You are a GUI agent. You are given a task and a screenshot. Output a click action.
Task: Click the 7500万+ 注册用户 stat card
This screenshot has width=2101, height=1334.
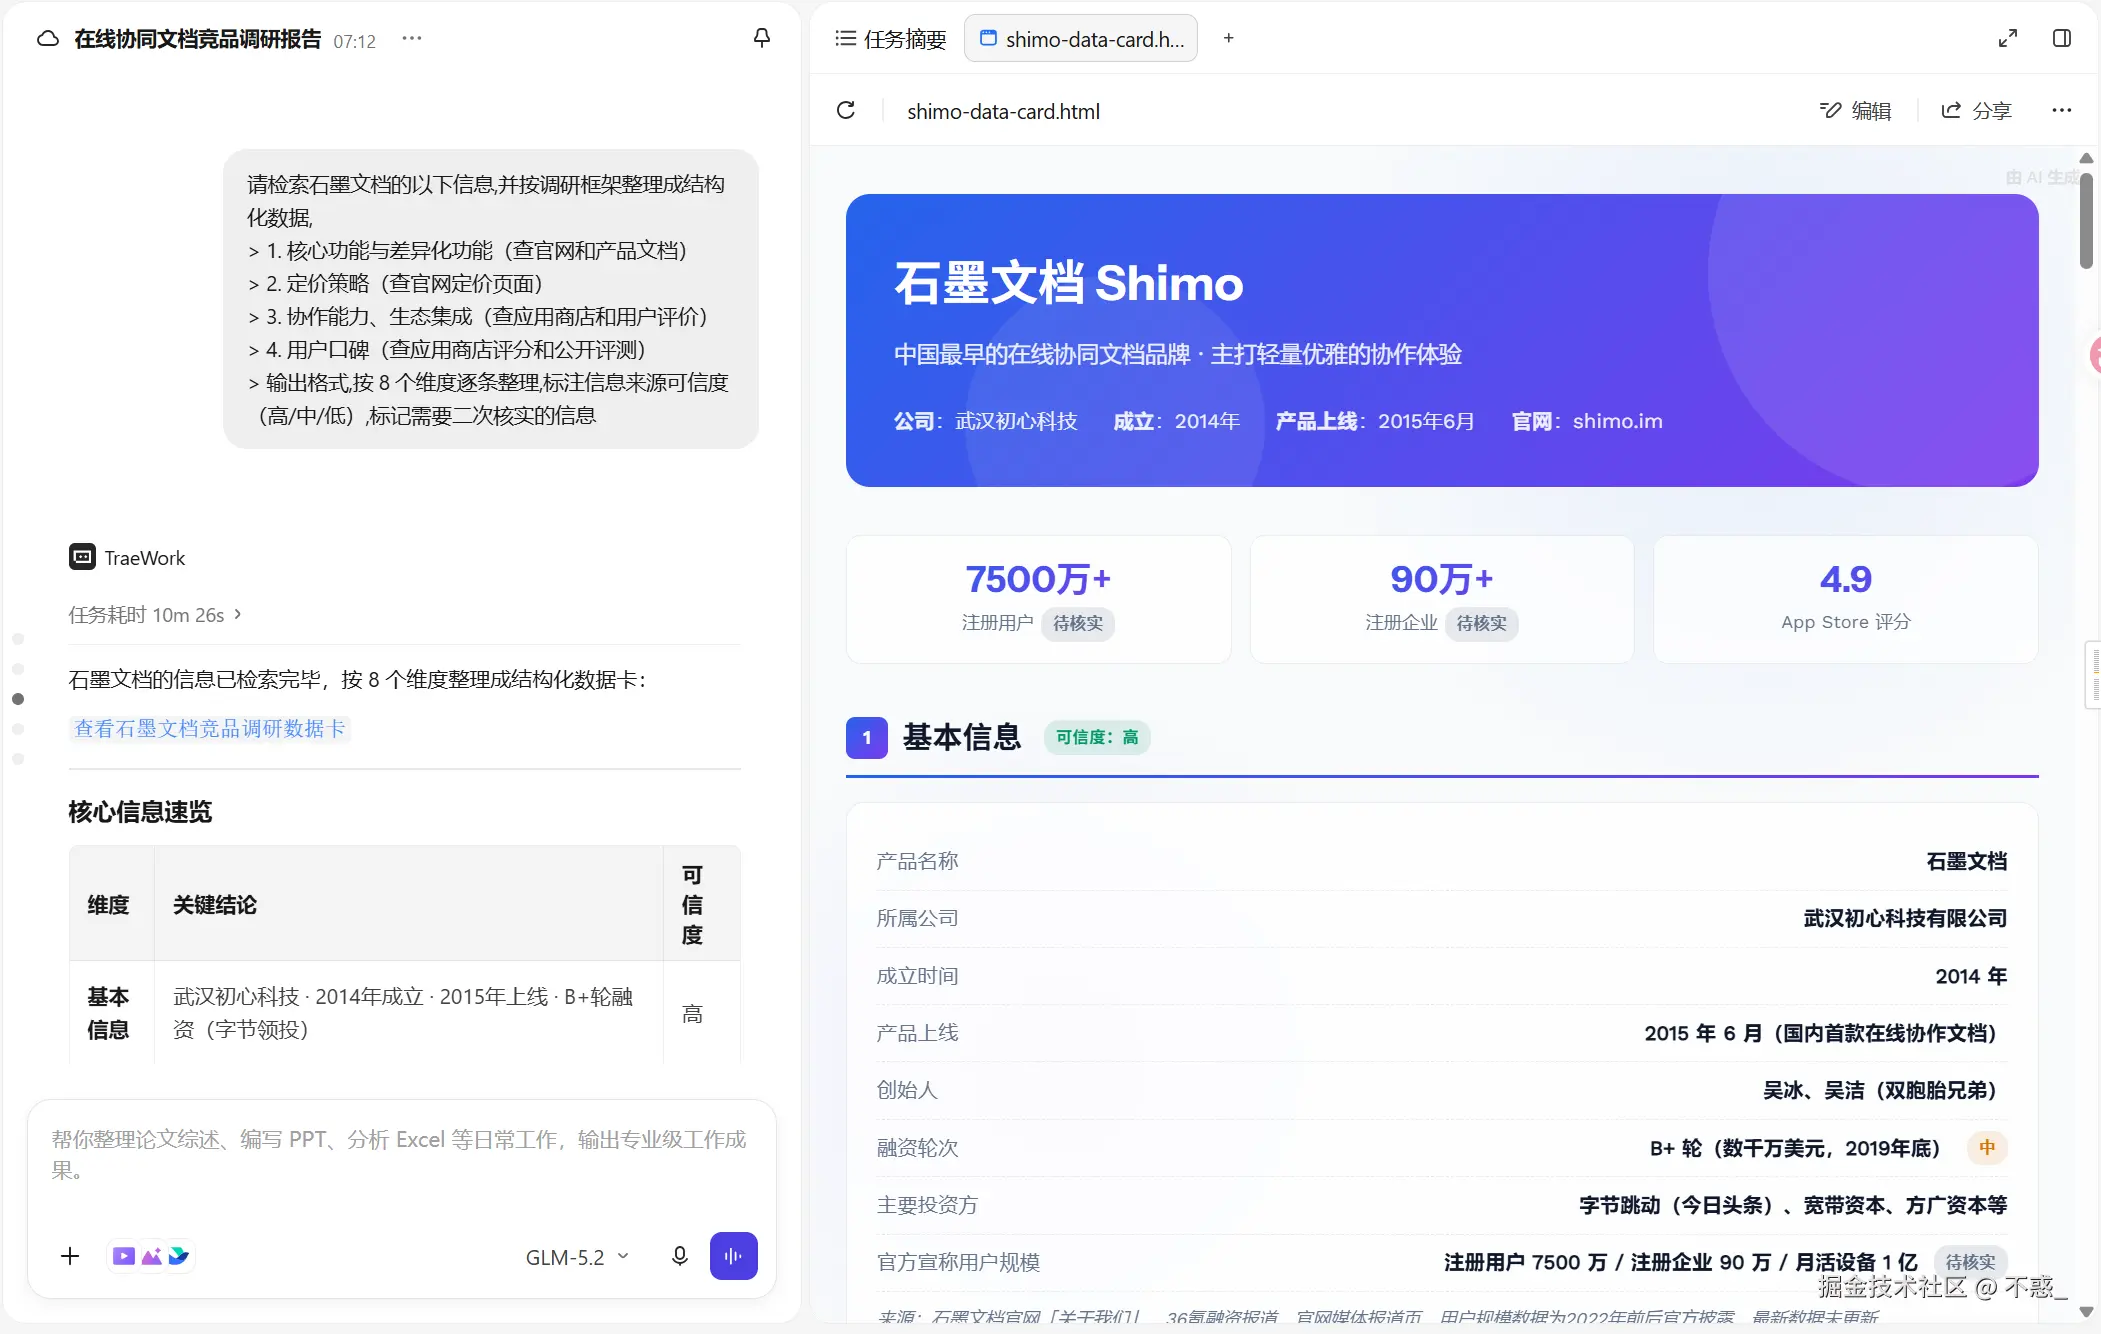click(x=1038, y=599)
